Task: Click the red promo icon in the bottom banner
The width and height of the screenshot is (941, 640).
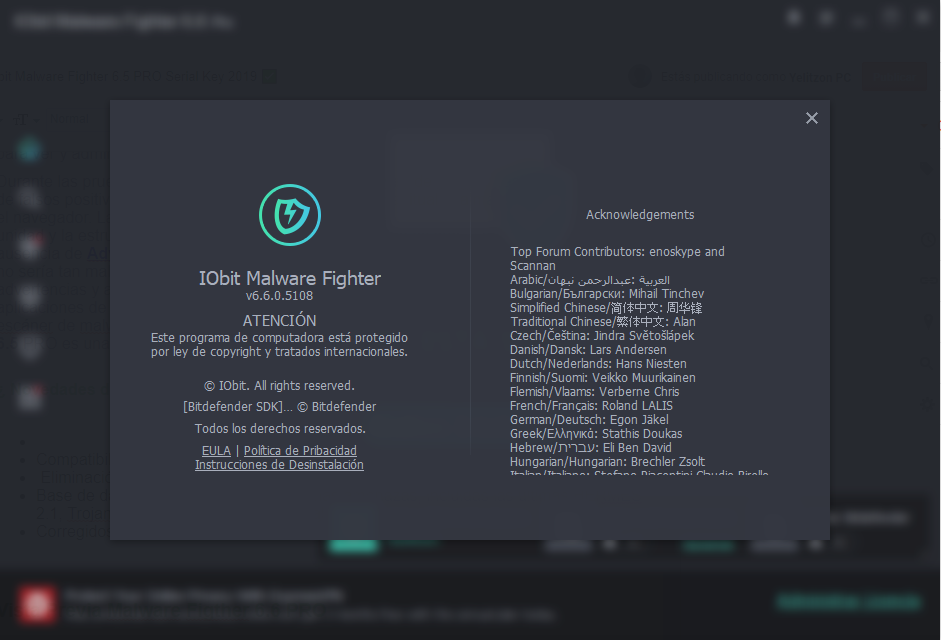Action: (x=37, y=603)
